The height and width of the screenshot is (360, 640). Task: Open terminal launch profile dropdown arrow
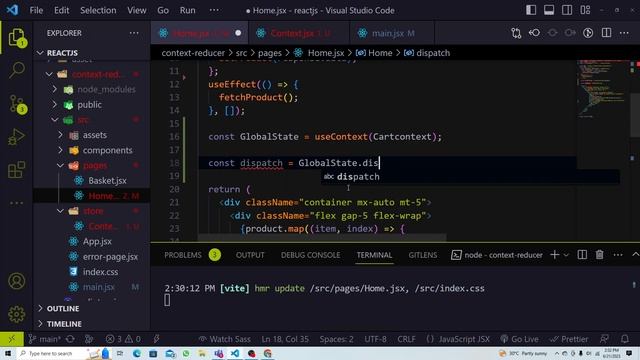point(566,255)
